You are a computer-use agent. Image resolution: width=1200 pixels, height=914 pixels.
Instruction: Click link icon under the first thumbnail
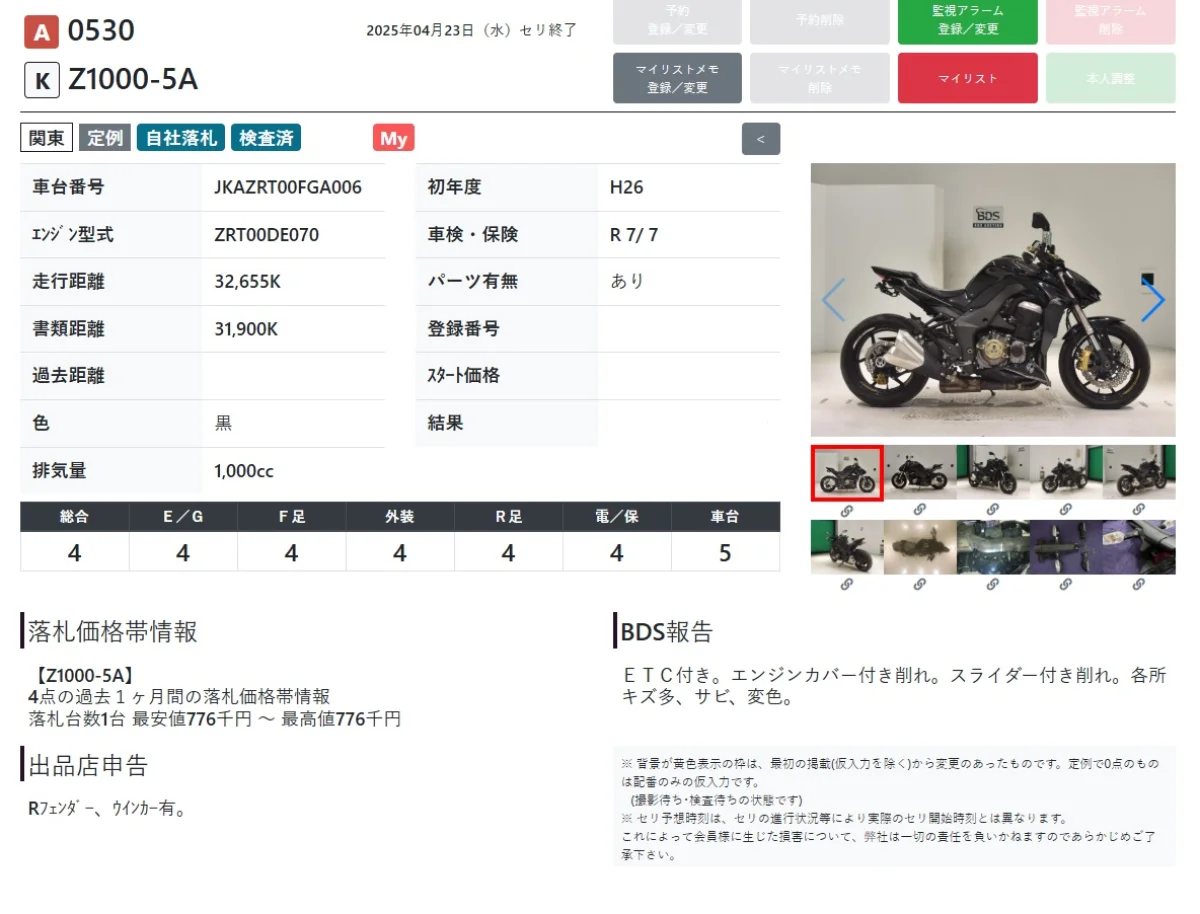pyautogui.click(x=846, y=510)
